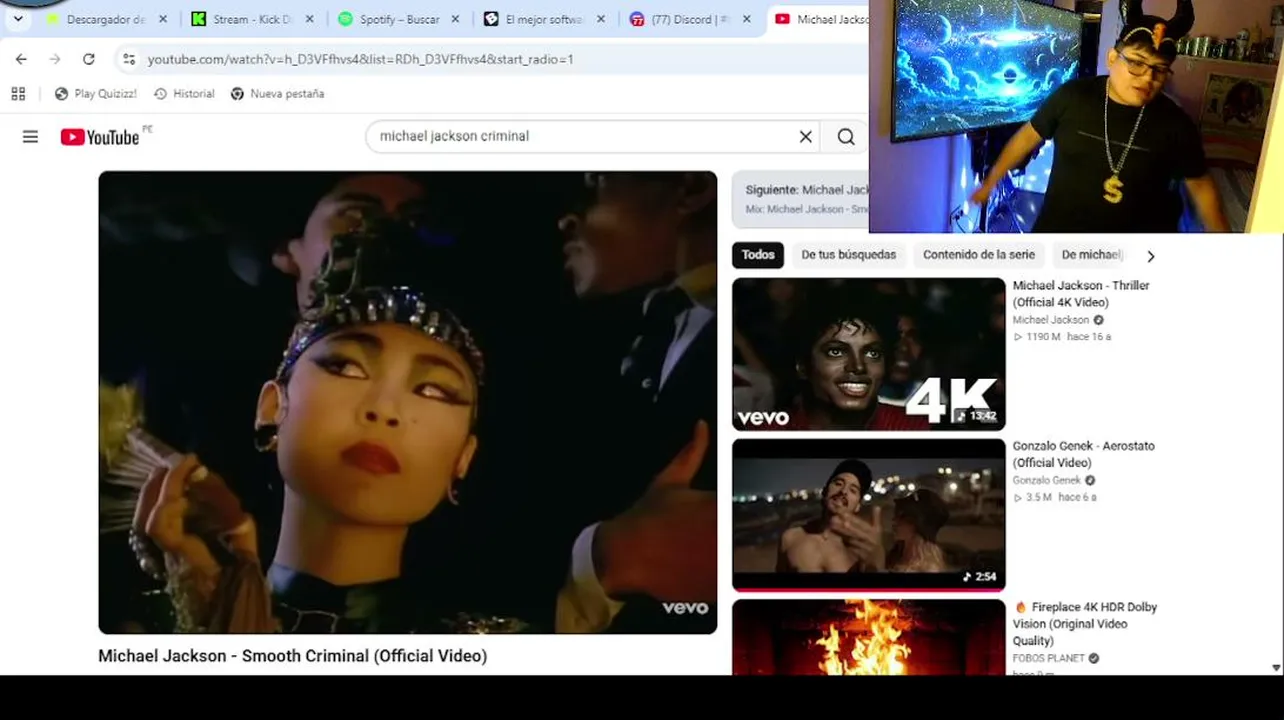Clear the search text with the X

[x=806, y=136]
